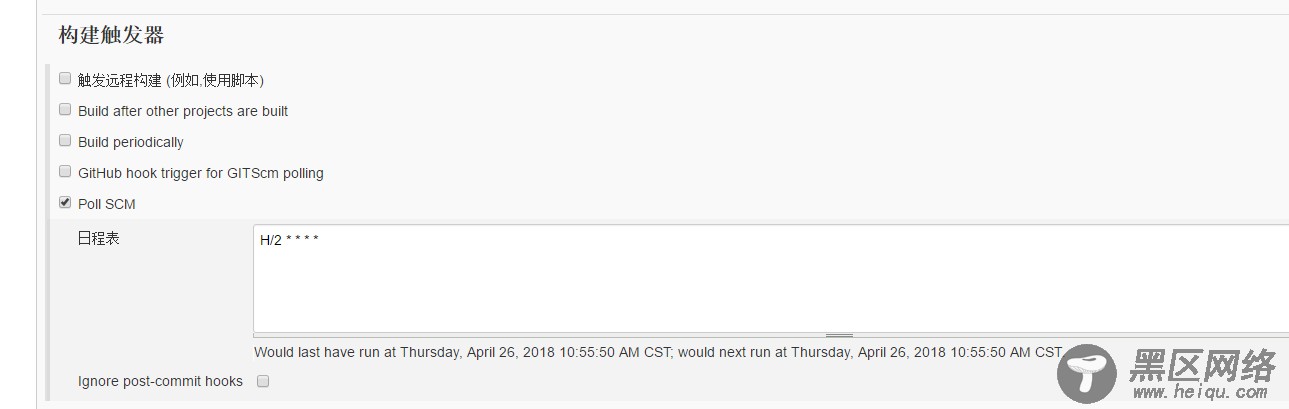Screen dimensions: 1289x409
Task: Click the GitHub hook trigger label text
Action: [201, 173]
